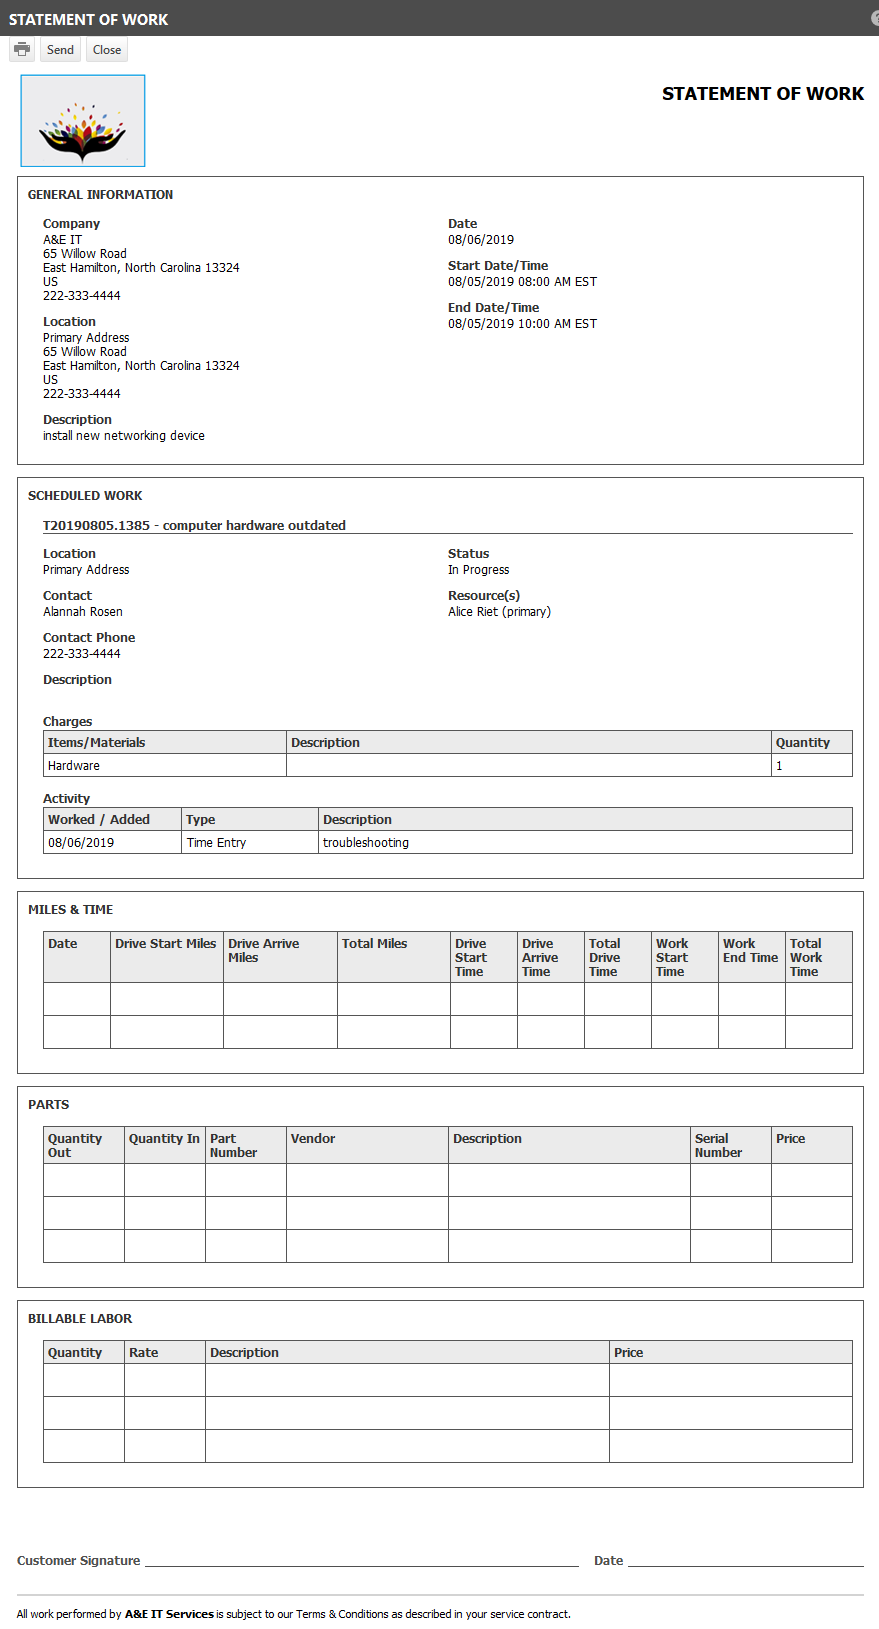The image size is (879, 1629).
Task: Click the Price header in Billable Labor
Action: (x=731, y=1353)
